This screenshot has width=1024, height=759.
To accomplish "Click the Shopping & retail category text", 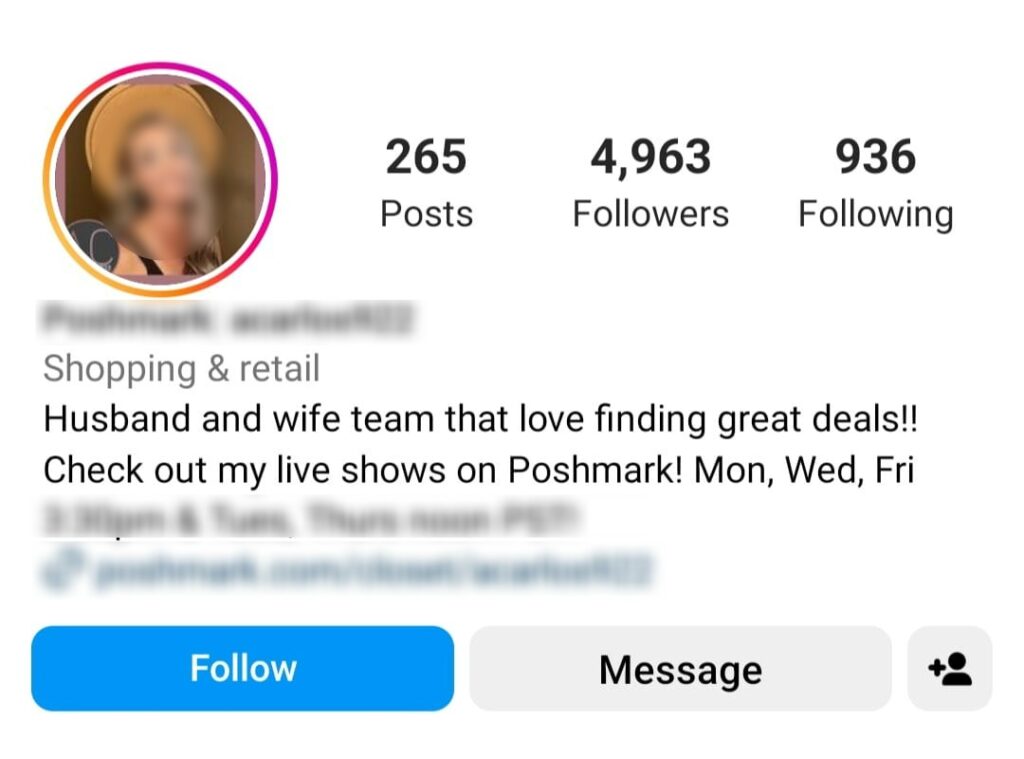I will tap(182, 368).
